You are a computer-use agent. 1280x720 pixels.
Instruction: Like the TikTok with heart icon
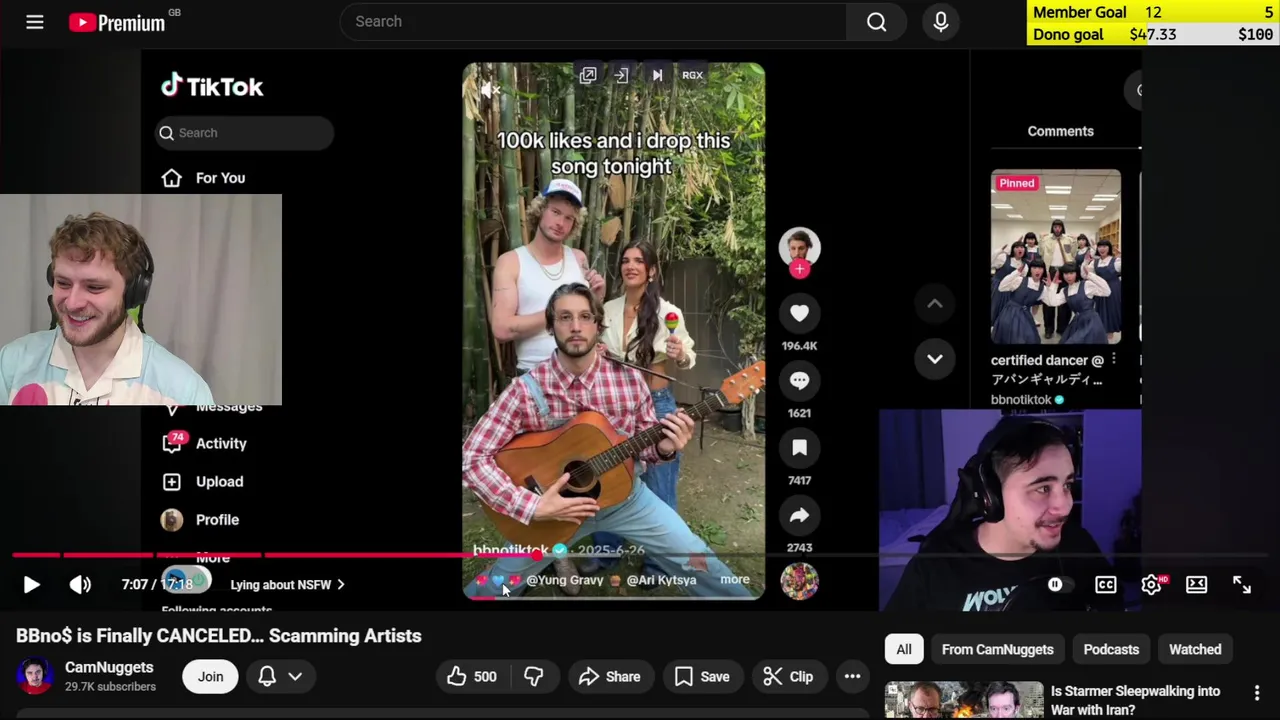click(x=799, y=314)
